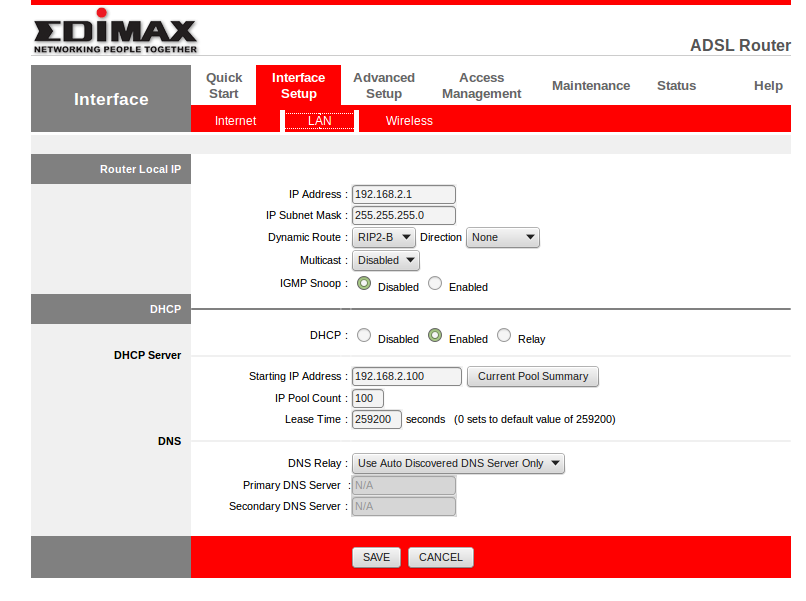Go to Access Management tab
Screen dimensions: 806x601
pos(481,85)
